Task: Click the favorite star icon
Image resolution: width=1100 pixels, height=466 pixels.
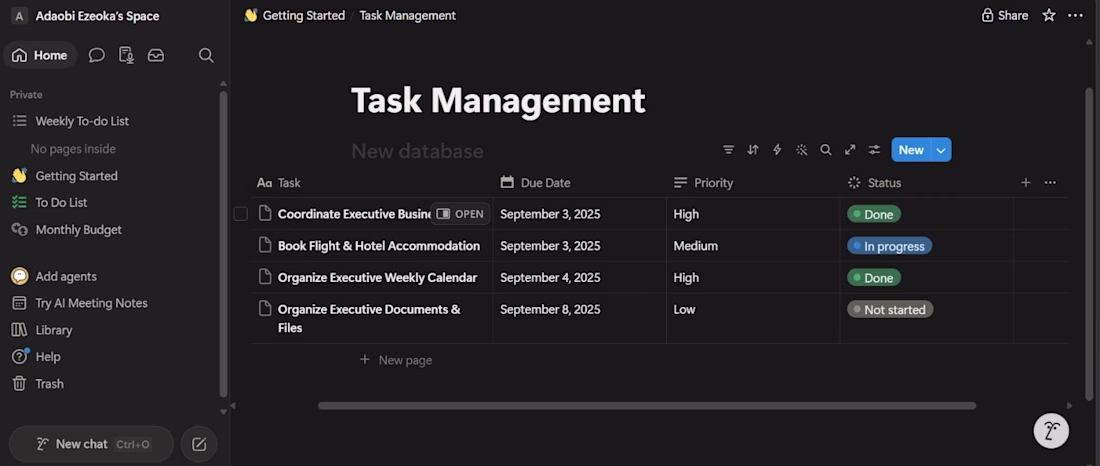Action: 1049,15
